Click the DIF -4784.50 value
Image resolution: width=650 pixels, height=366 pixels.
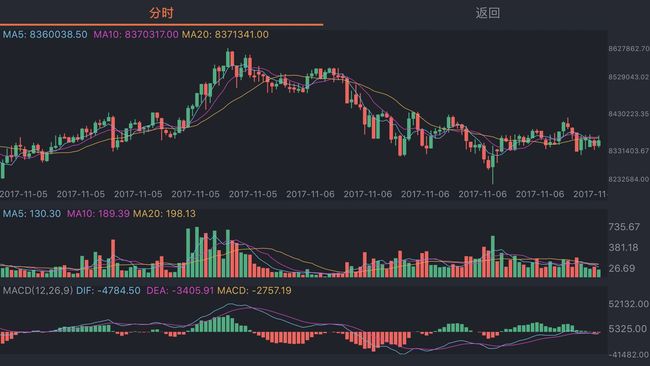tap(108, 291)
